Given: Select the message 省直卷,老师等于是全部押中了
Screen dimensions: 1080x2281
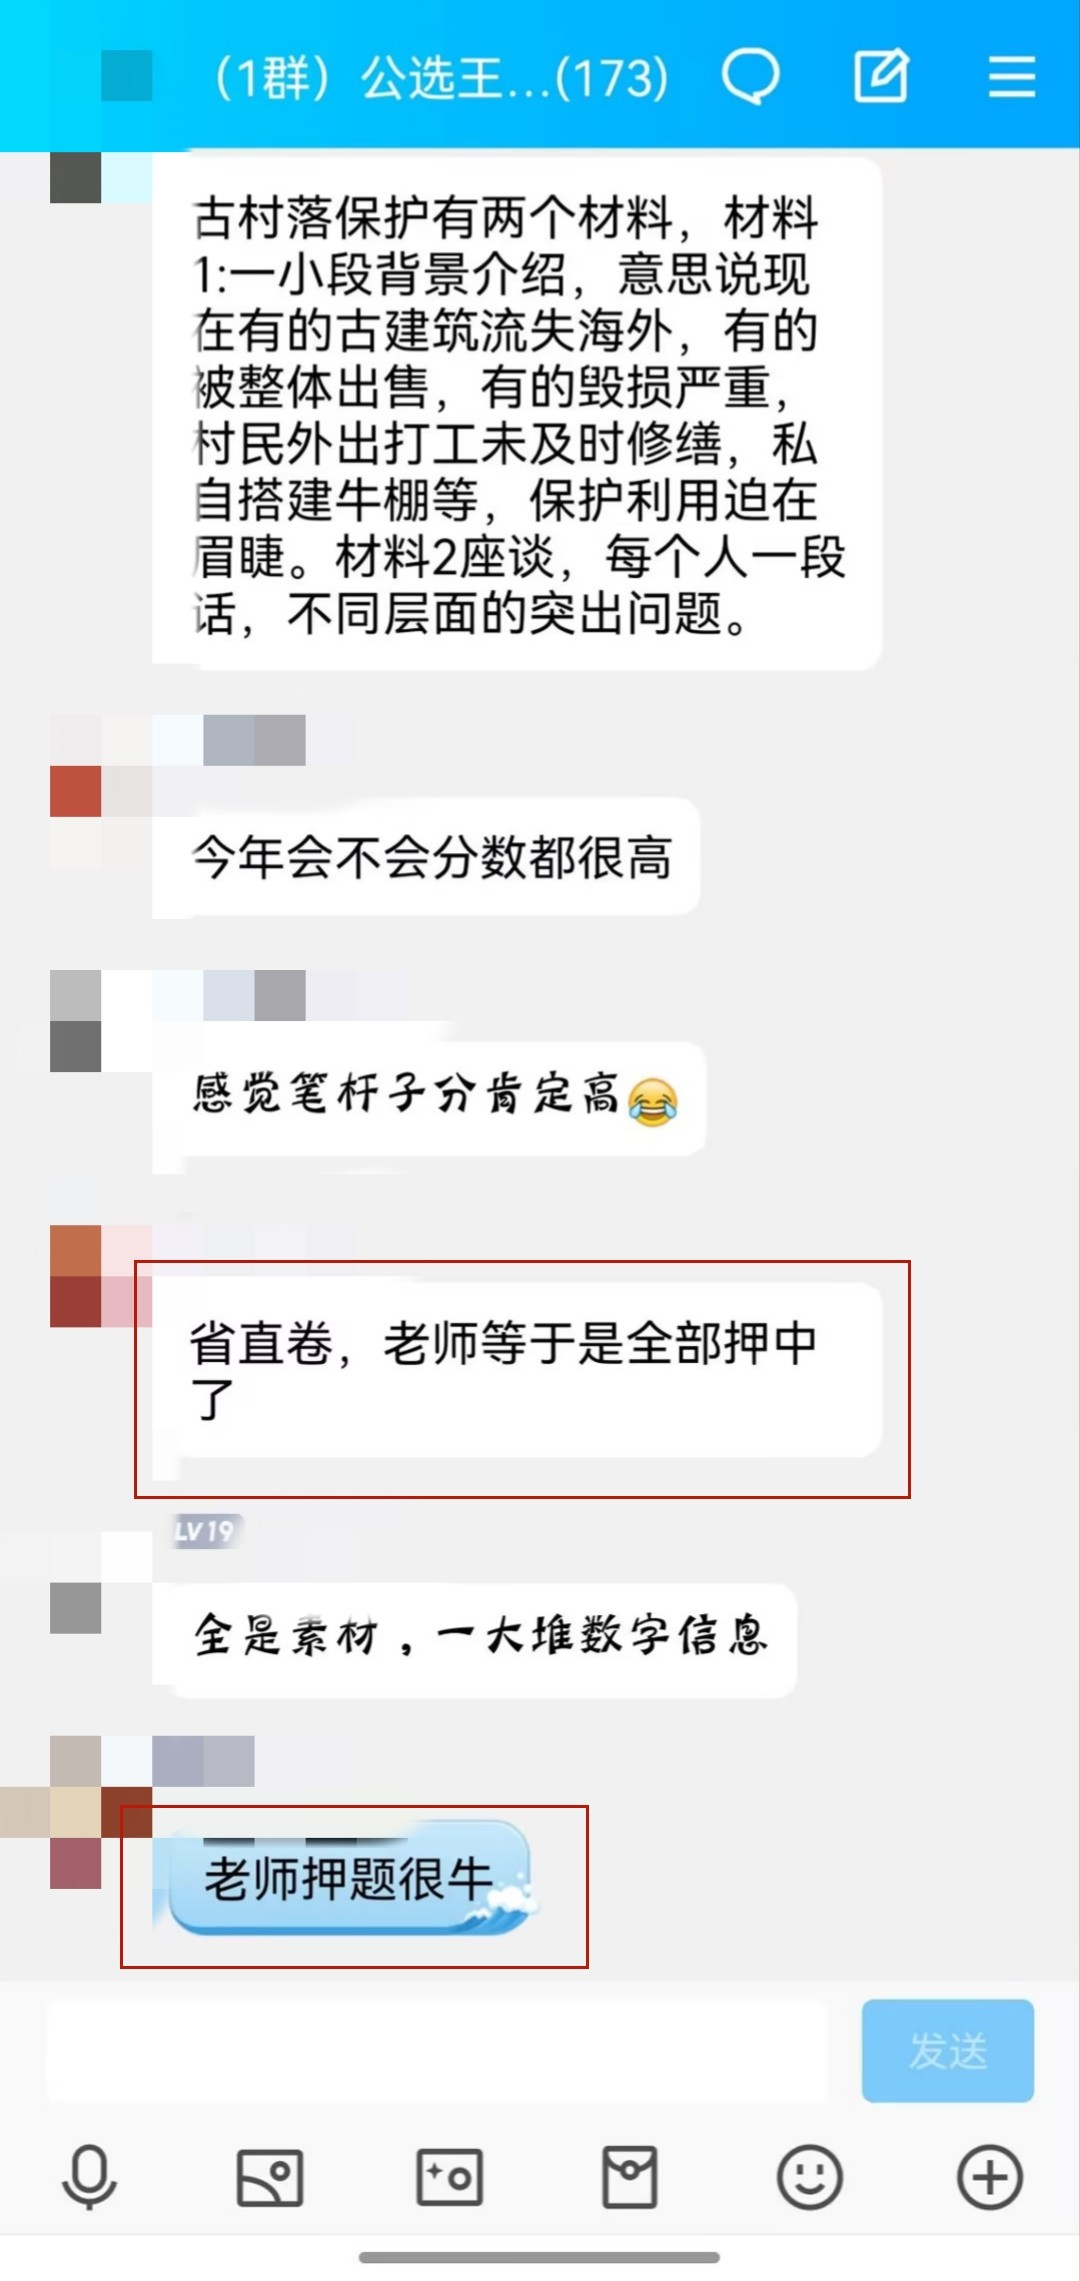Looking at the screenshot, I should [517, 1370].
